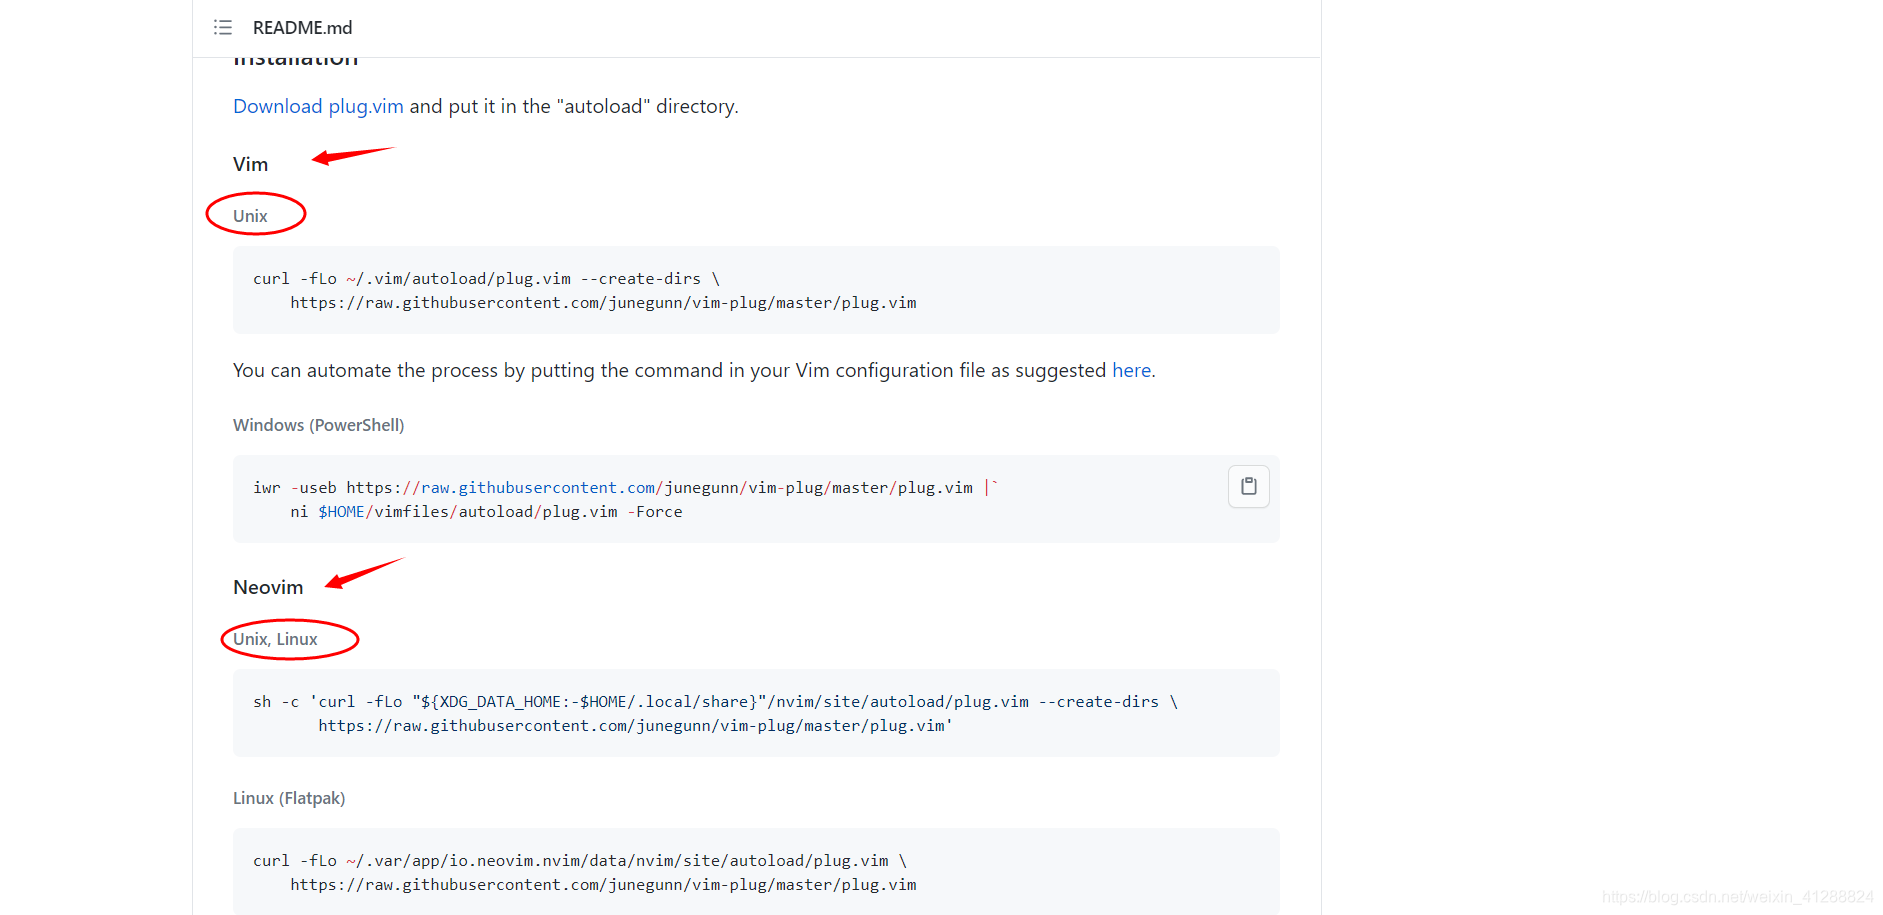Click the 'Neovim' section heading
Image resolution: width=1883 pixels, height=915 pixels.
tap(268, 587)
